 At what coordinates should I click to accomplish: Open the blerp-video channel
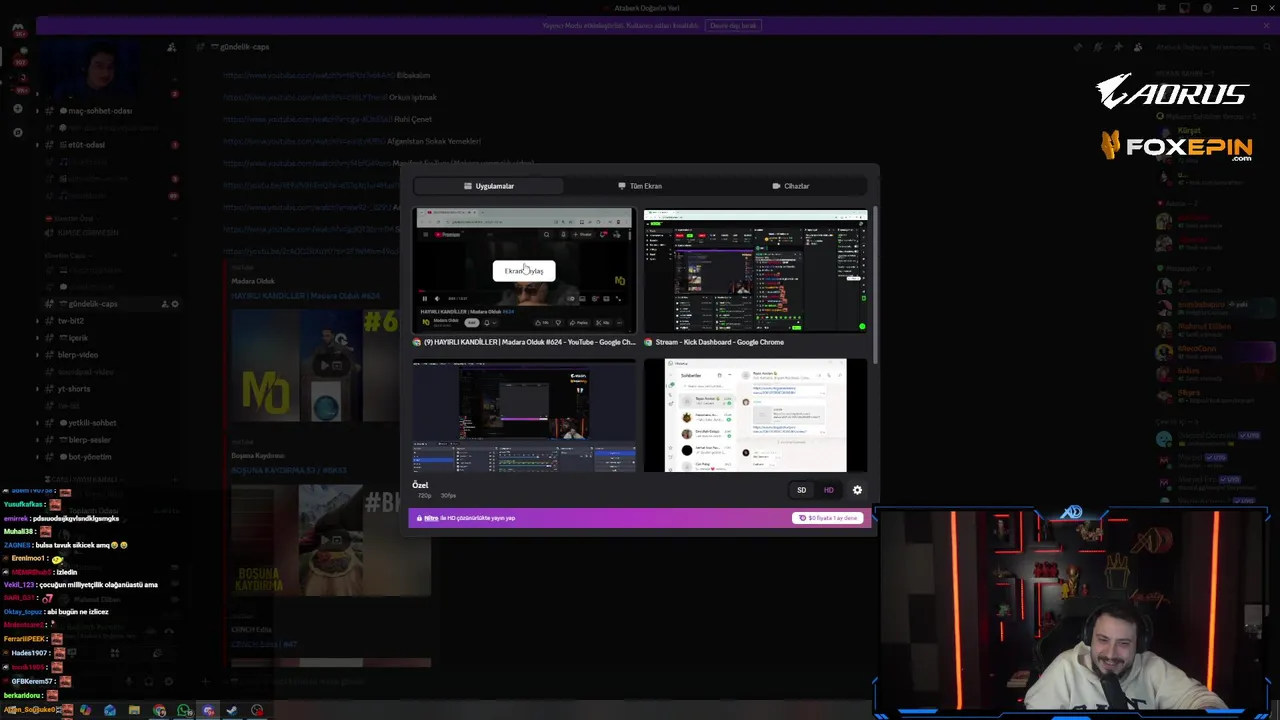coord(78,355)
